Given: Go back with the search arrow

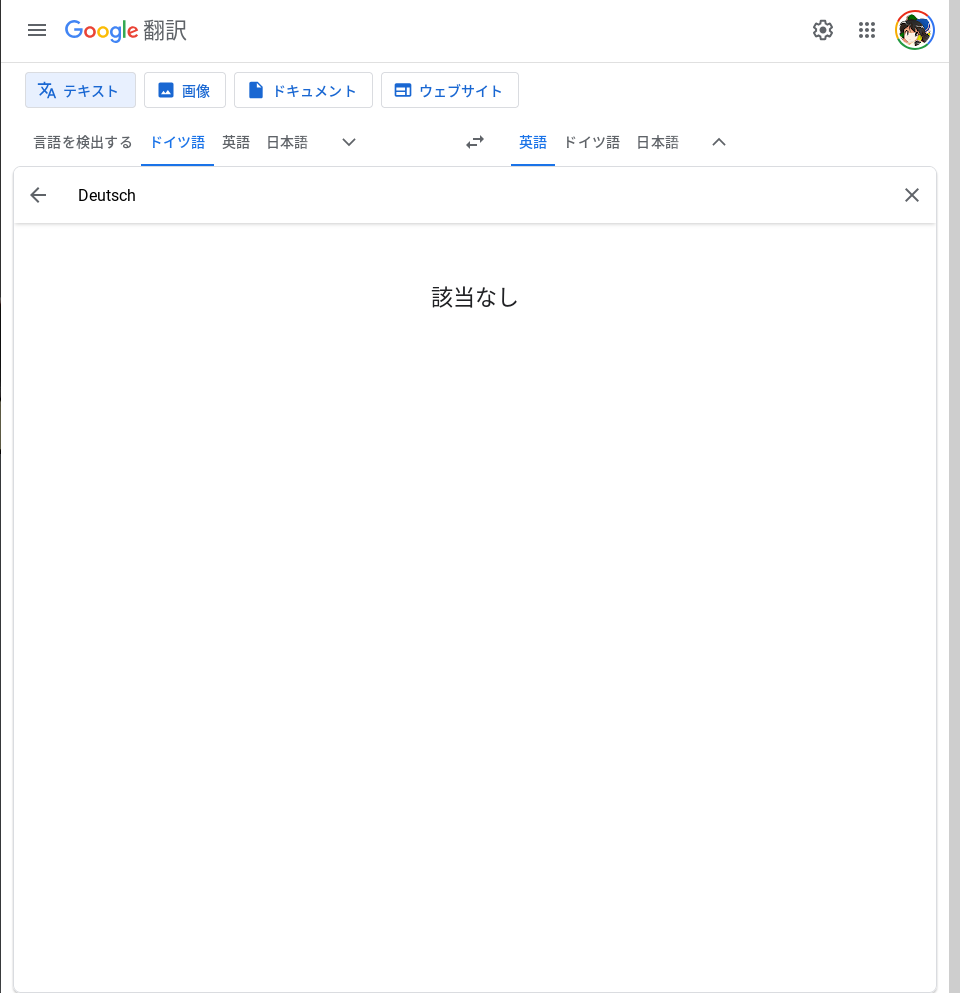Looking at the screenshot, I should (x=38, y=195).
